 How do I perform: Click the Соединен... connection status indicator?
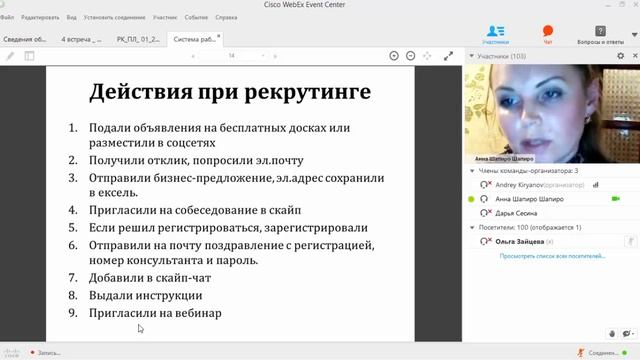602,353
